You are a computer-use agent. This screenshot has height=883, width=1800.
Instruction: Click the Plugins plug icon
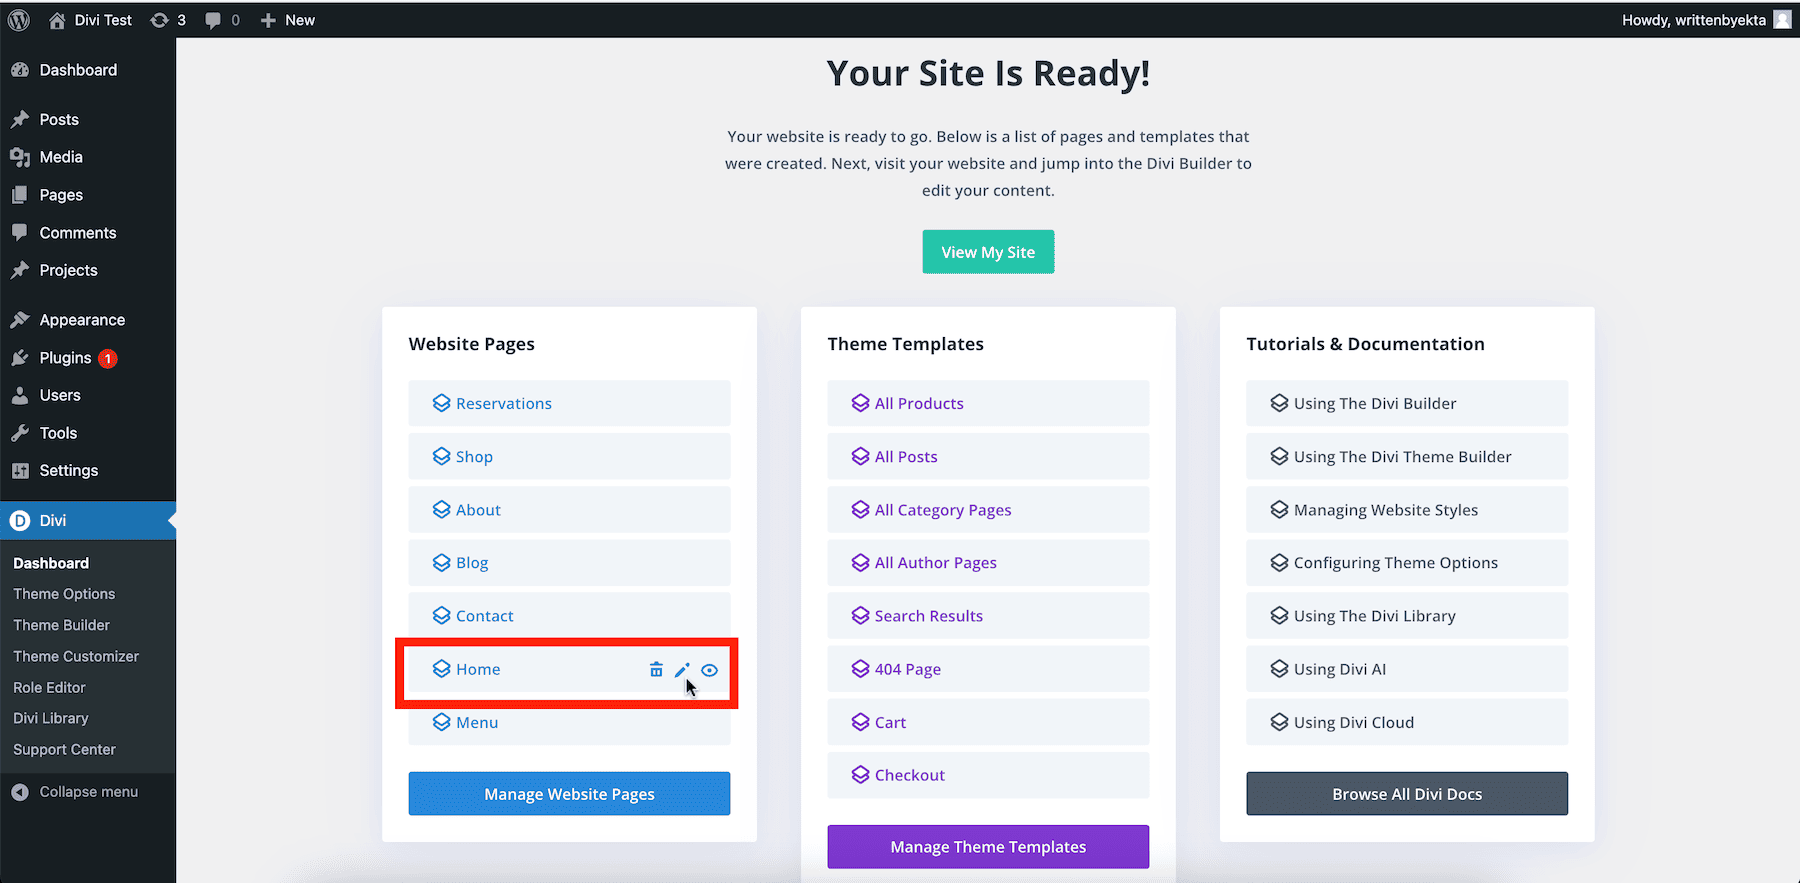pyautogui.click(x=20, y=358)
